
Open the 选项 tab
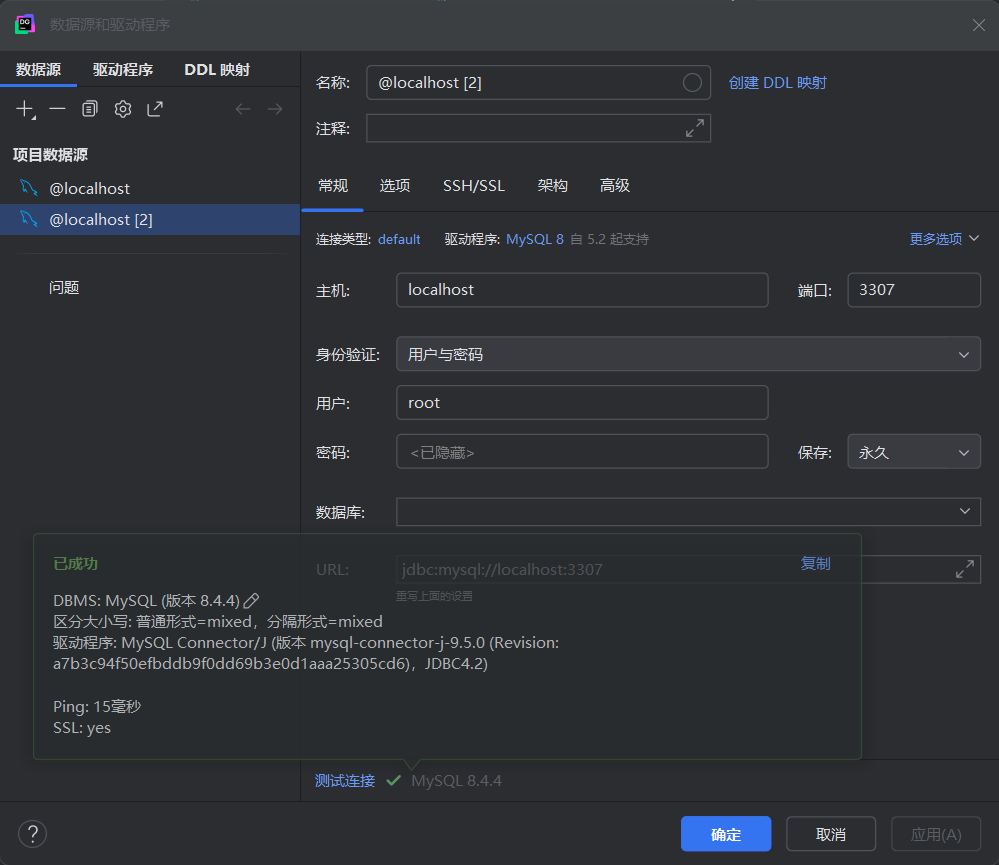(x=395, y=186)
